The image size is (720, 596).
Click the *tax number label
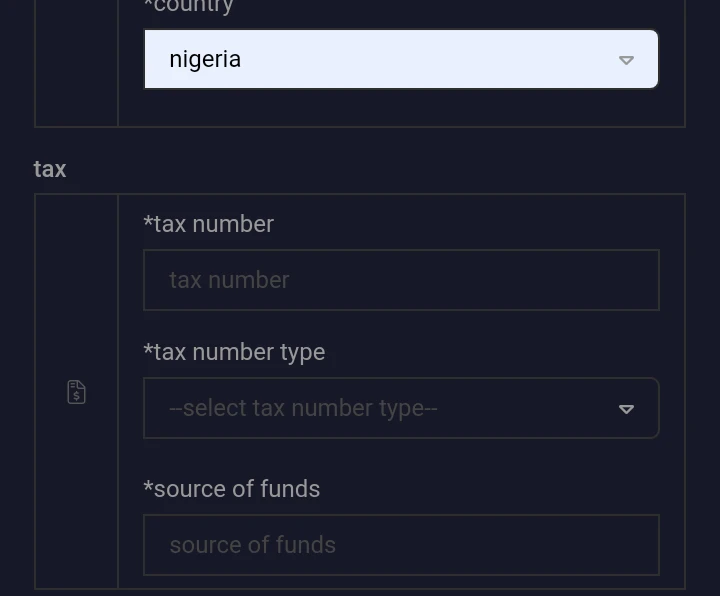tap(208, 224)
